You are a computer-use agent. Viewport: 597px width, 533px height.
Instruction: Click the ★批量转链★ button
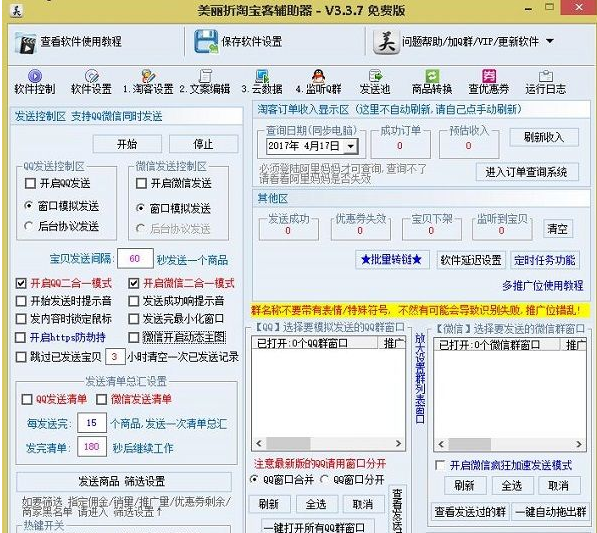(392, 260)
